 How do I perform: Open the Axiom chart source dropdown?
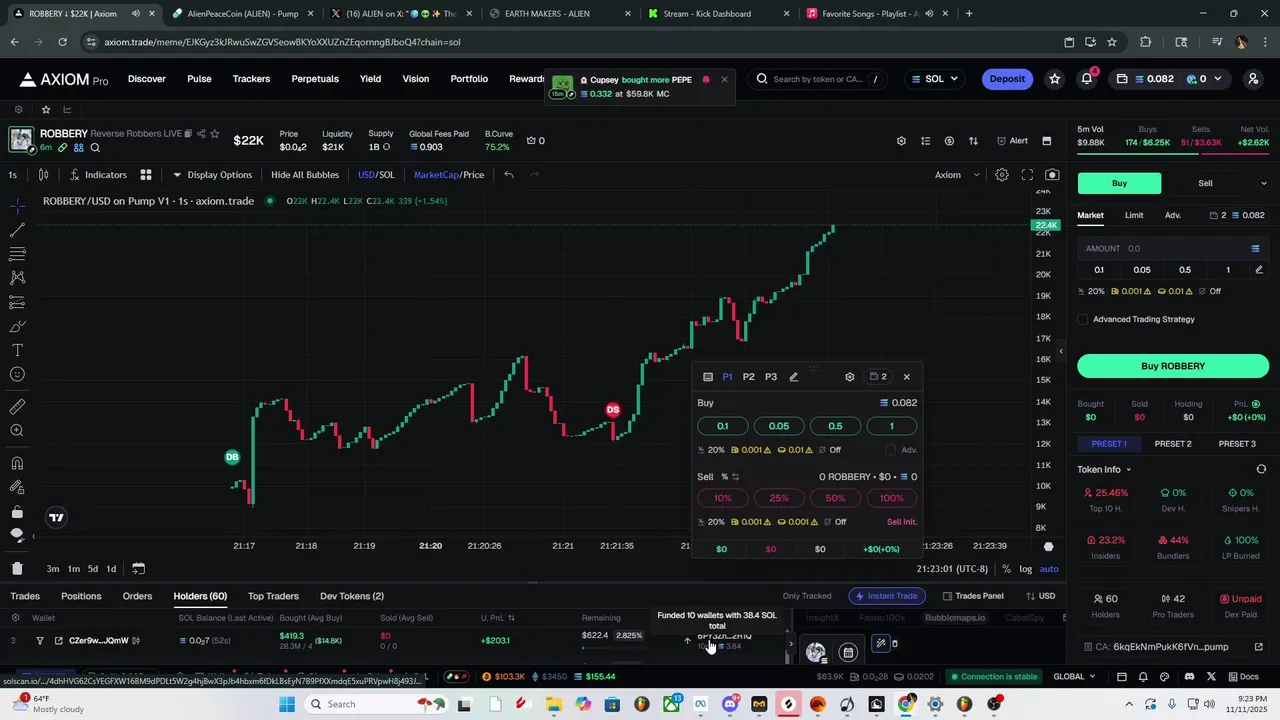click(x=957, y=175)
